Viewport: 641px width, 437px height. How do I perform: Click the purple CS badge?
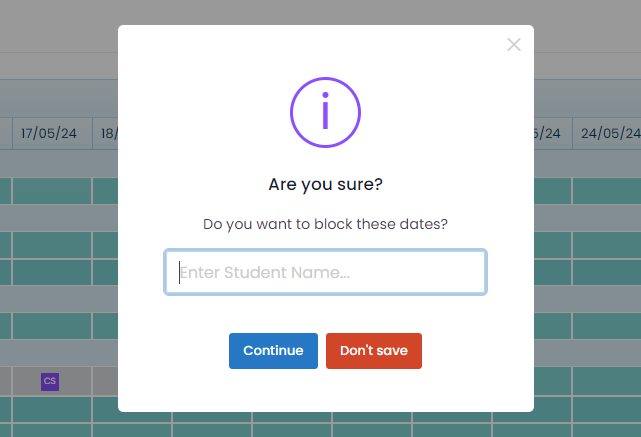click(50, 381)
